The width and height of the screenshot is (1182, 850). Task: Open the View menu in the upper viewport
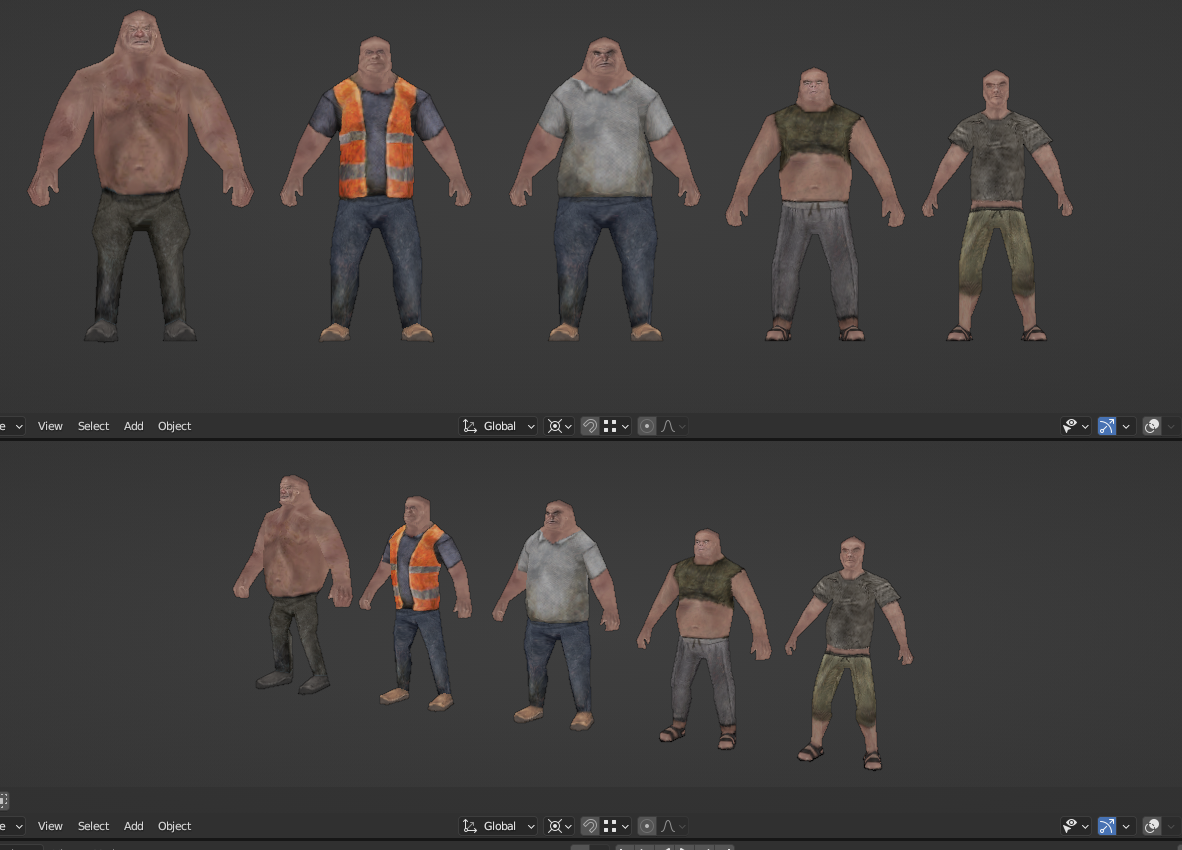tap(50, 426)
